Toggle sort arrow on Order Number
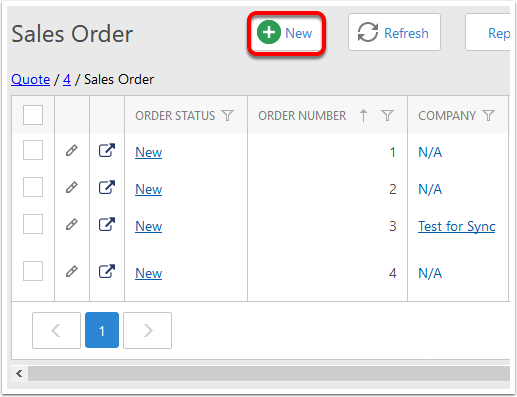This screenshot has width=517, height=397. [363, 115]
